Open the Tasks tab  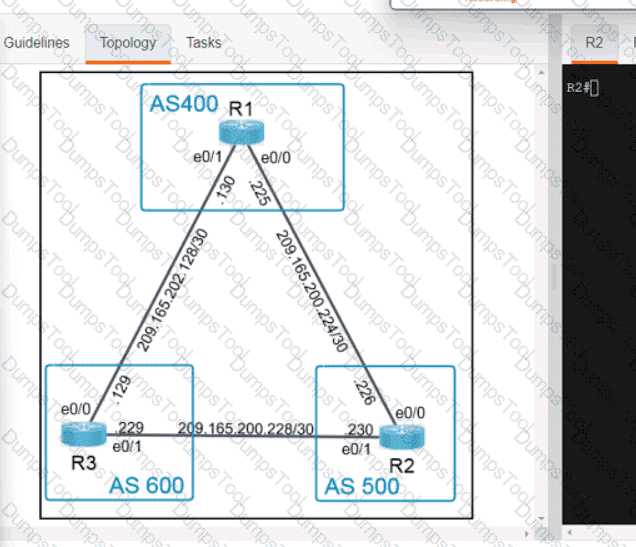pos(204,43)
